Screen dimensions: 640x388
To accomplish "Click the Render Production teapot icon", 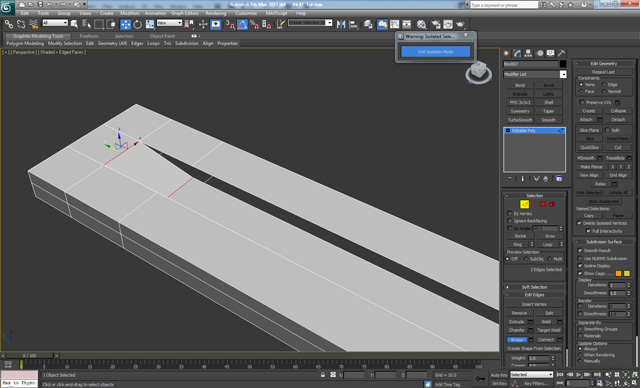I will [x=460, y=24].
